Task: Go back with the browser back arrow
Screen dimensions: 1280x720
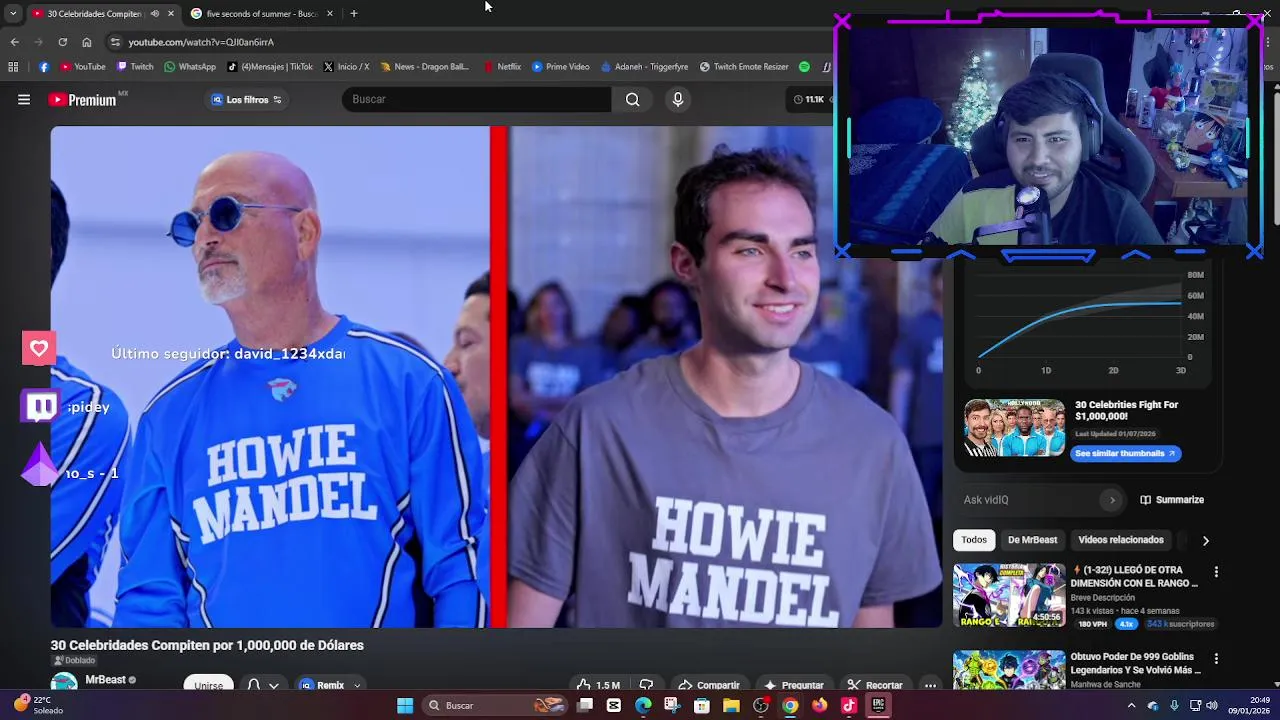Action: [14, 42]
